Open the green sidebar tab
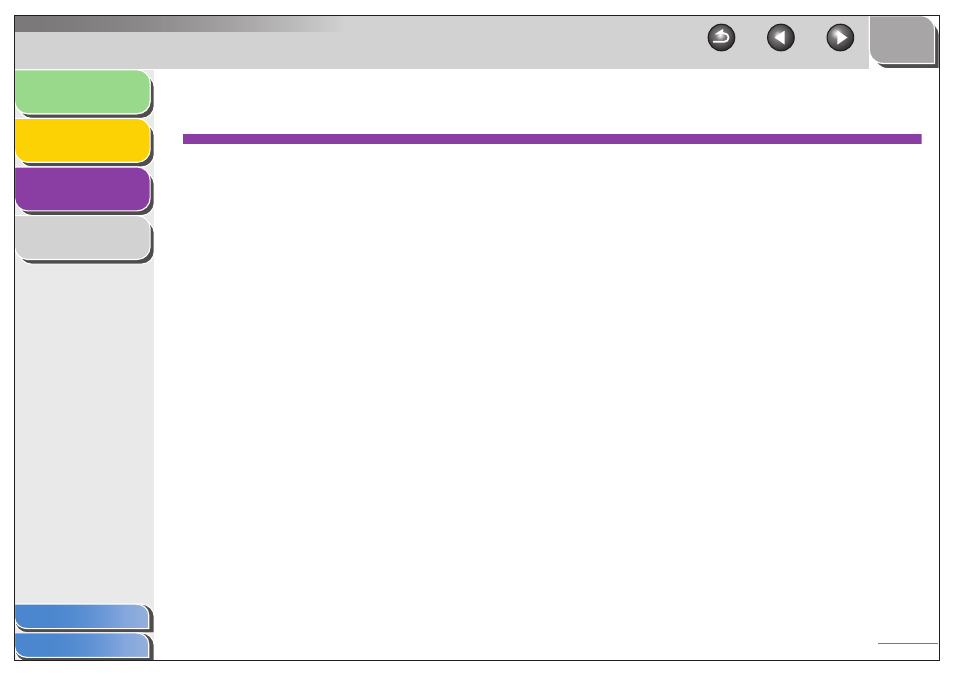 [83, 92]
